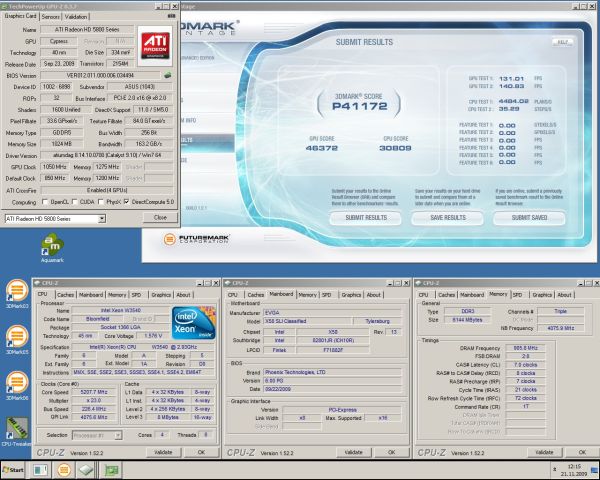Click the DRAM Frequency value in CPU-Z
Viewport: 600px width, 480px height.
click(x=526, y=348)
